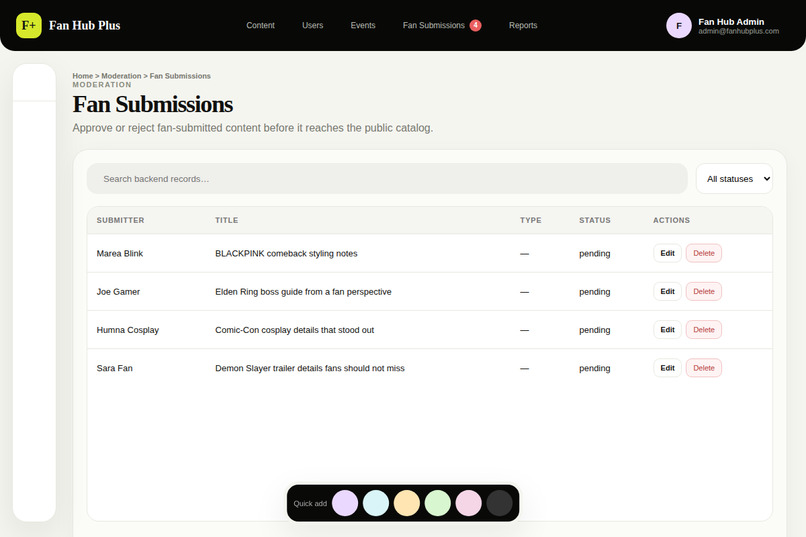Edit the Sara Fan submission
The width and height of the screenshot is (806, 537).
[667, 368]
